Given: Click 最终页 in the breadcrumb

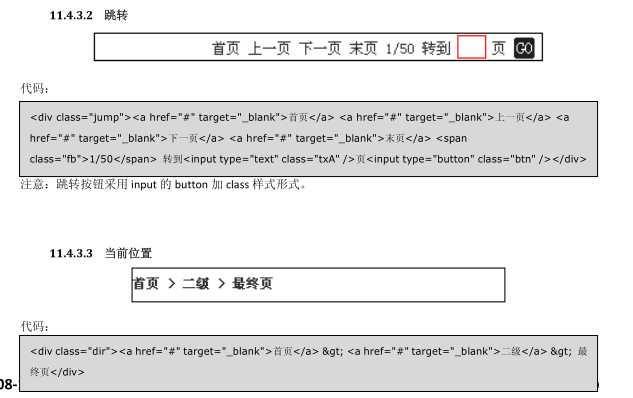Looking at the screenshot, I should coord(252,283).
